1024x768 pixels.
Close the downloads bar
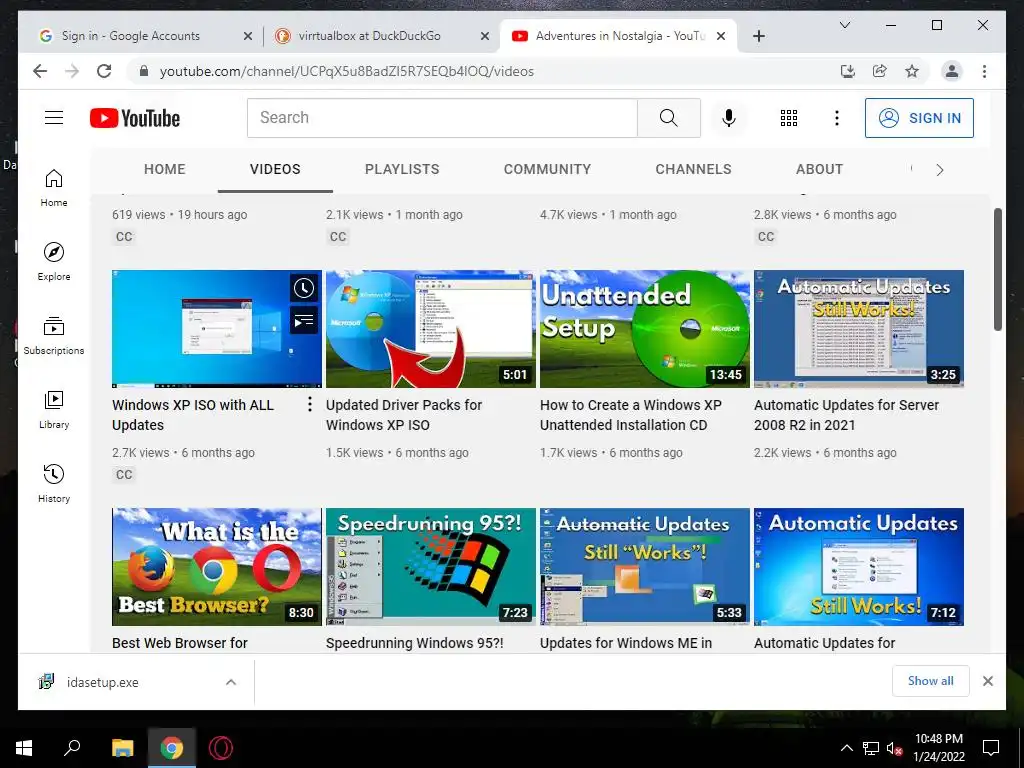(x=988, y=681)
